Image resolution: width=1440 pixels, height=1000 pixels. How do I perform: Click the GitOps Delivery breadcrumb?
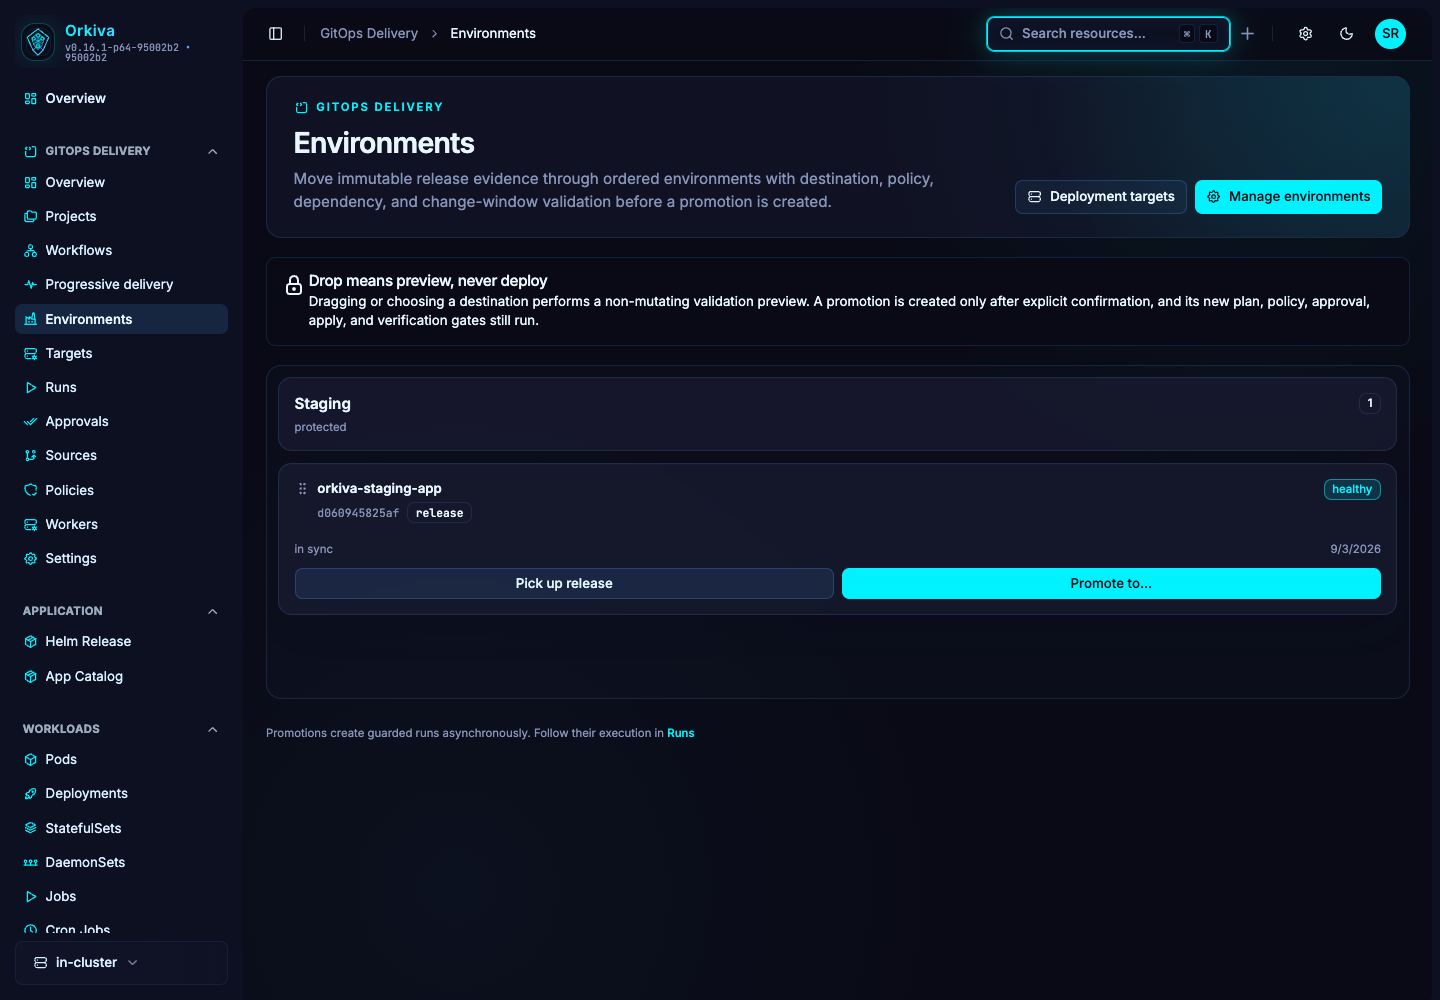coord(369,34)
